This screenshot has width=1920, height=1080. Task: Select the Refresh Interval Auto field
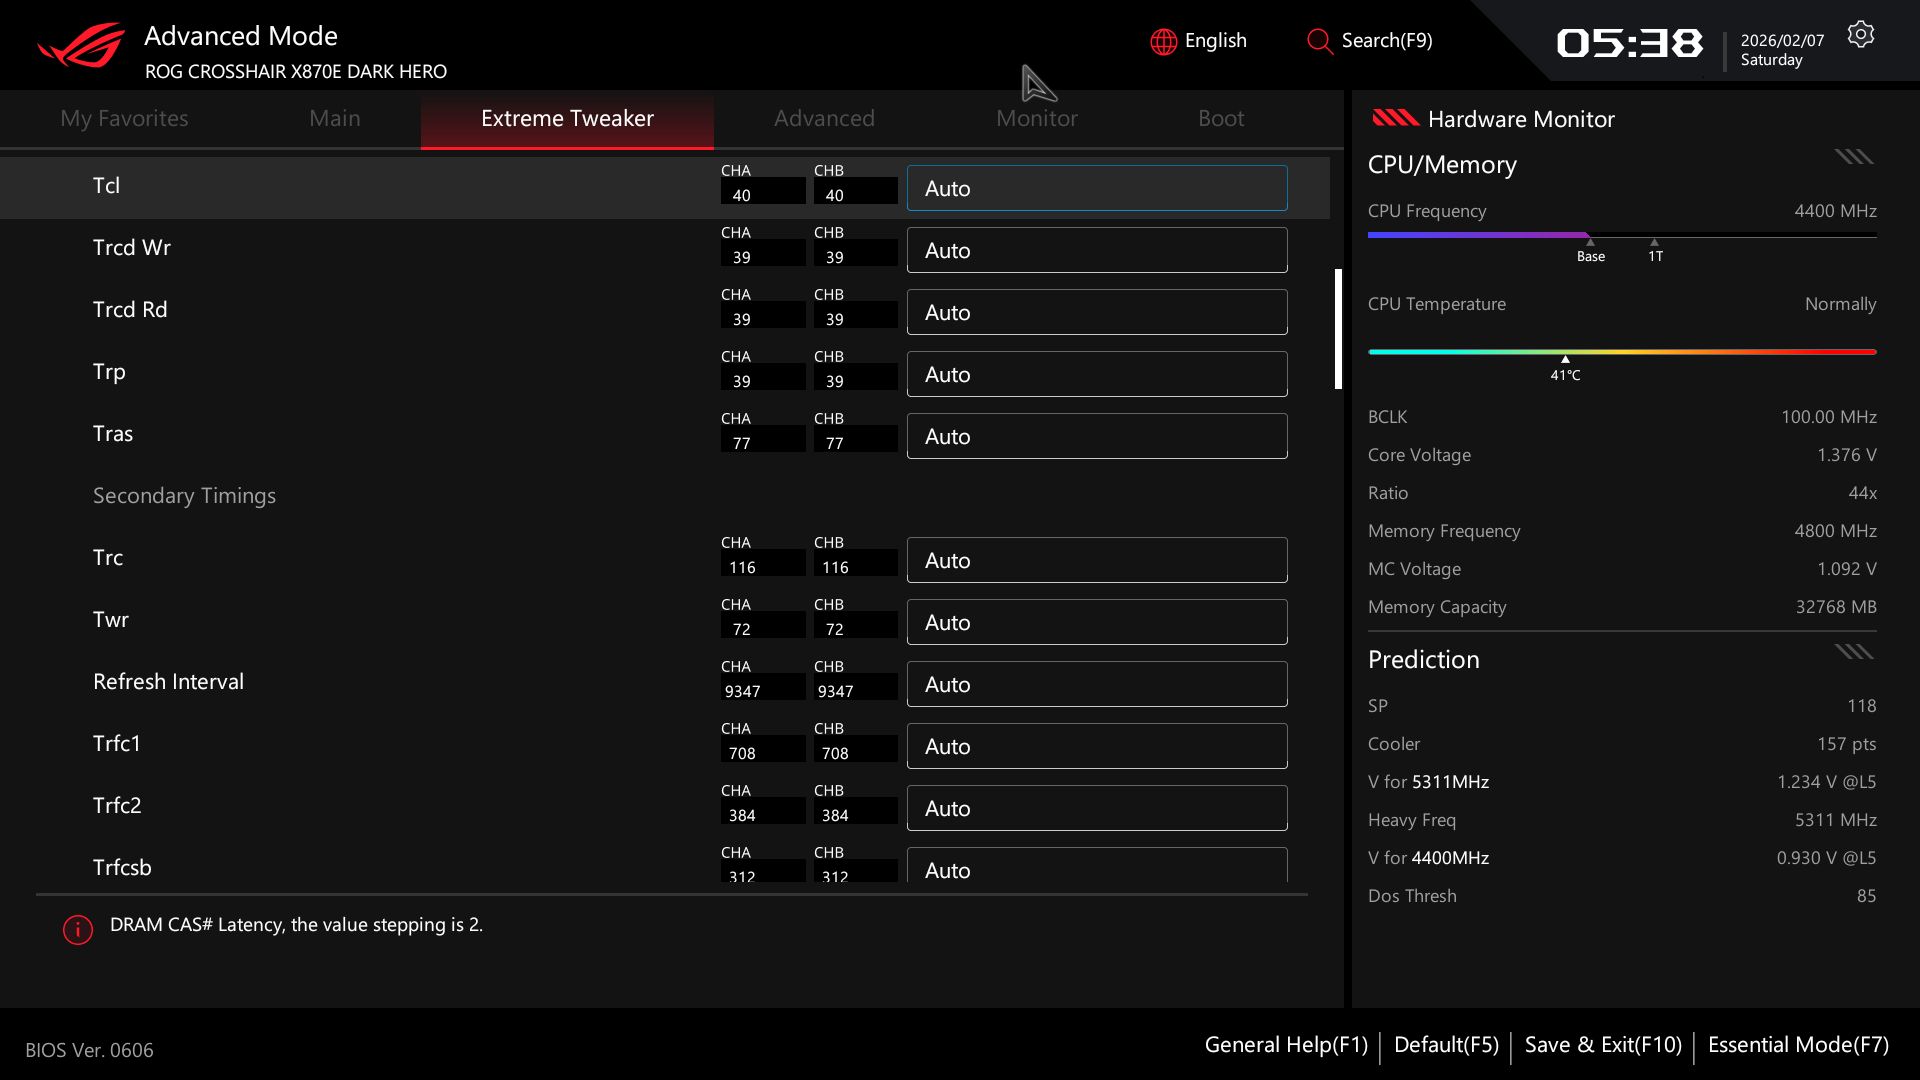[1096, 684]
